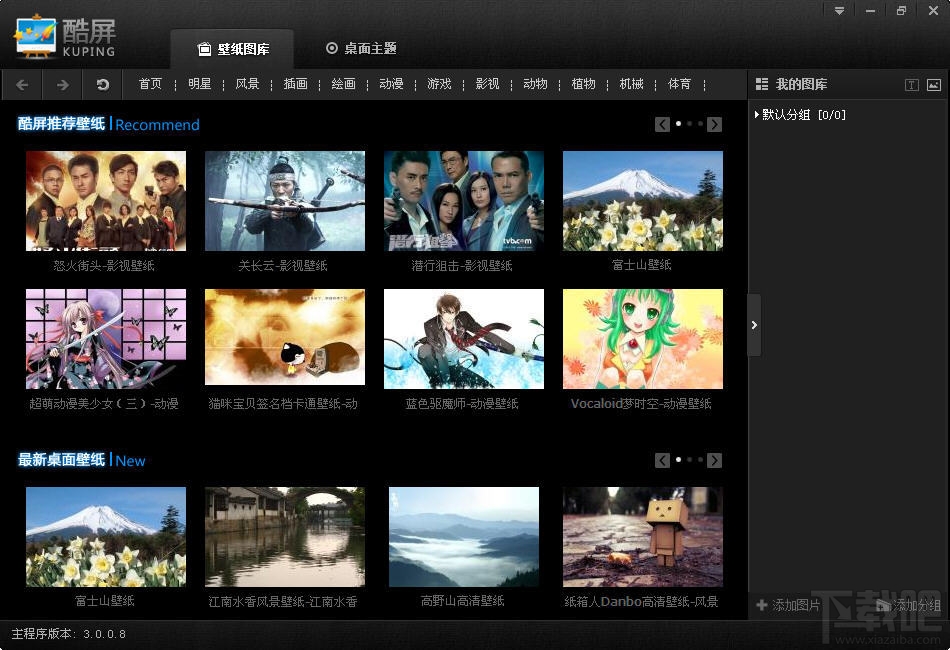Open the 潜行狙击 wallpaper thumbnail
The image size is (950, 650).
coord(464,201)
